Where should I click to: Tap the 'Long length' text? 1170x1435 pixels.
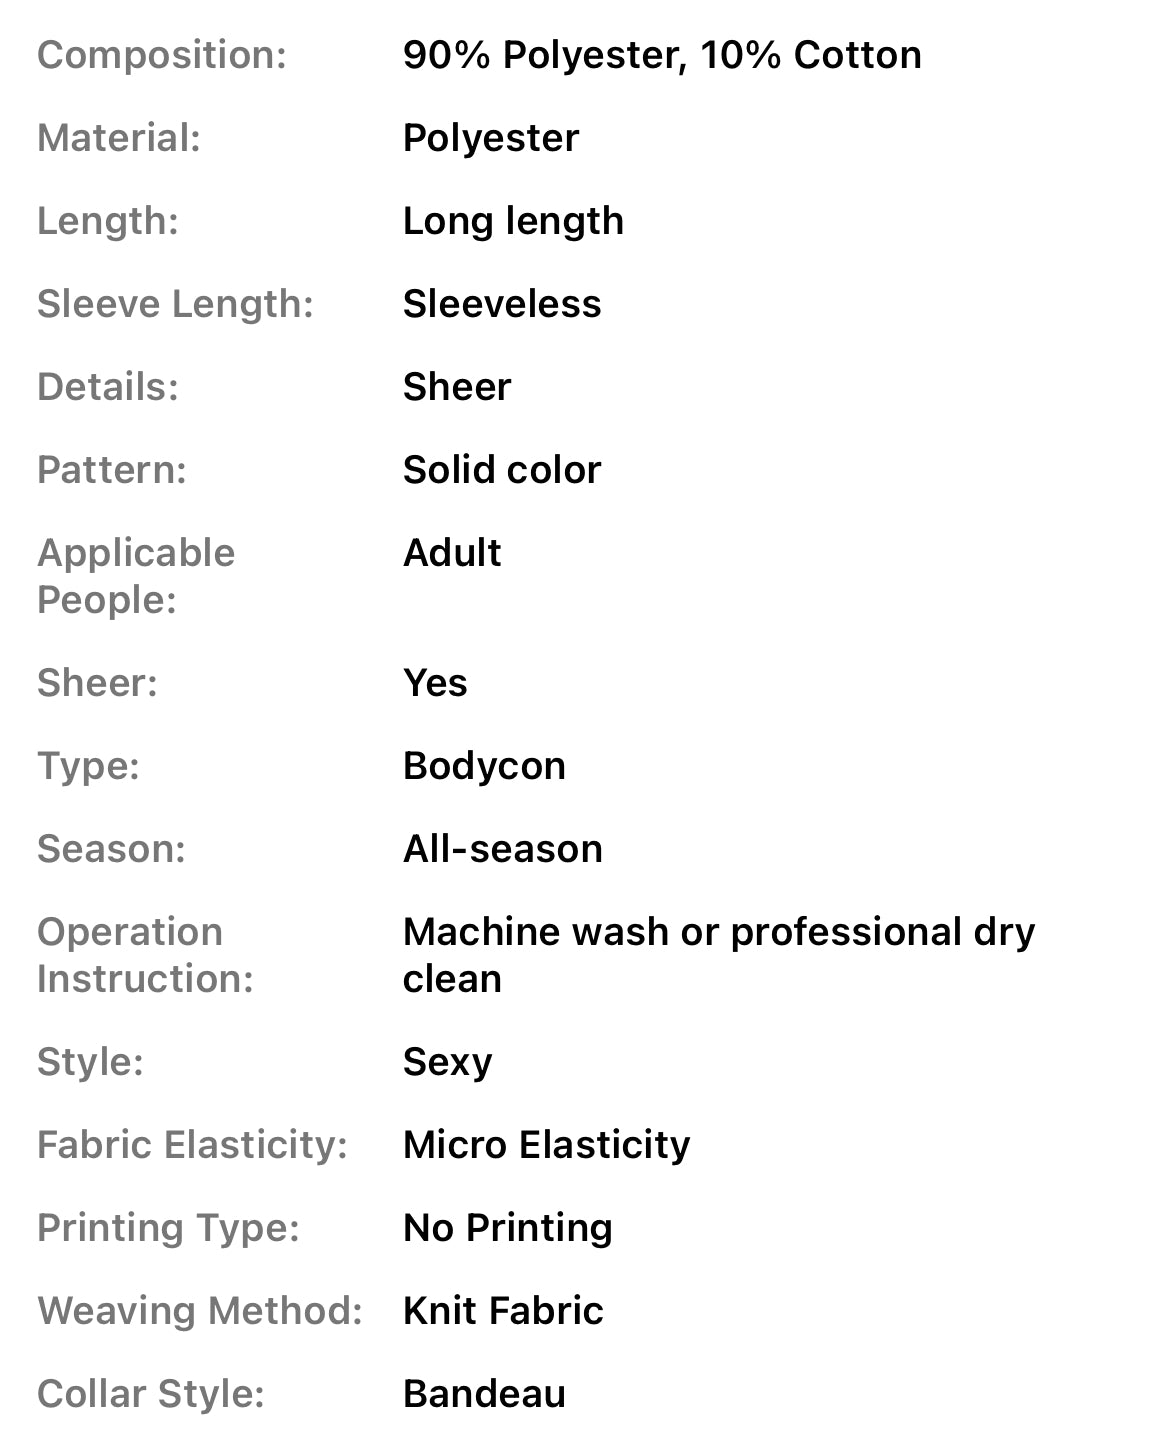512,221
